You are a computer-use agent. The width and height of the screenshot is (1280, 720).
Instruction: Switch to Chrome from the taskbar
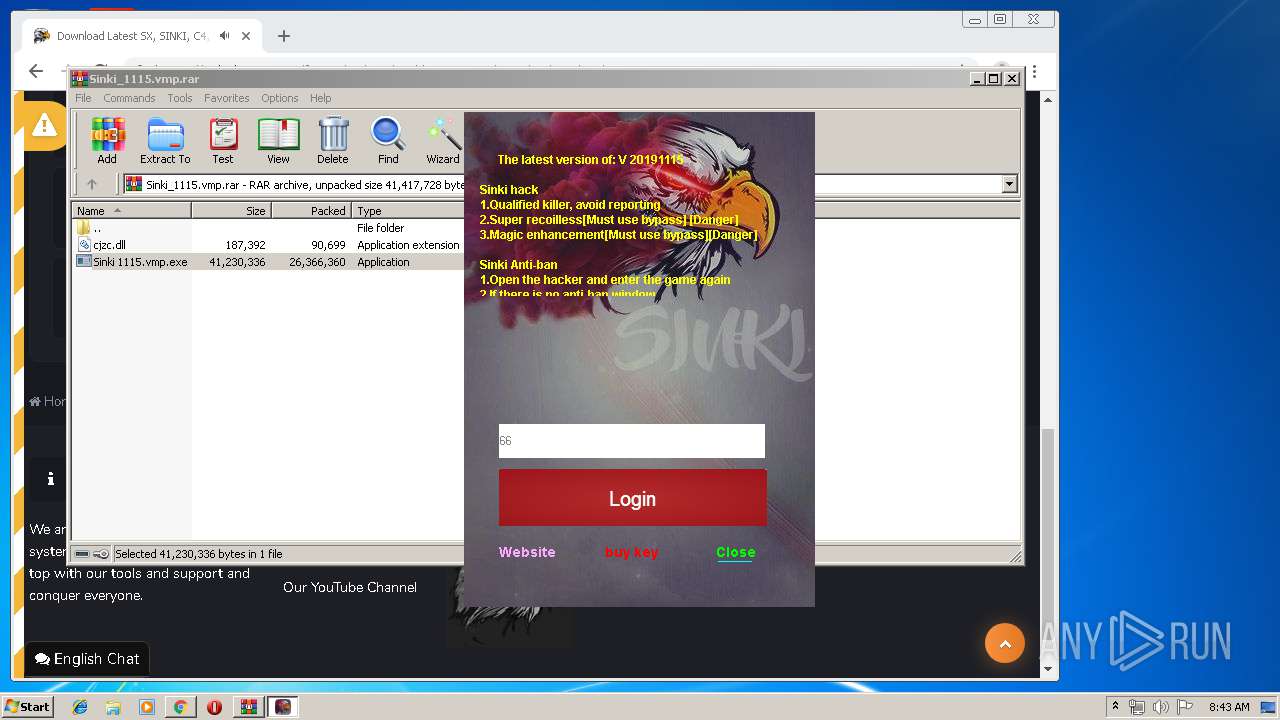[x=180, y=707]
